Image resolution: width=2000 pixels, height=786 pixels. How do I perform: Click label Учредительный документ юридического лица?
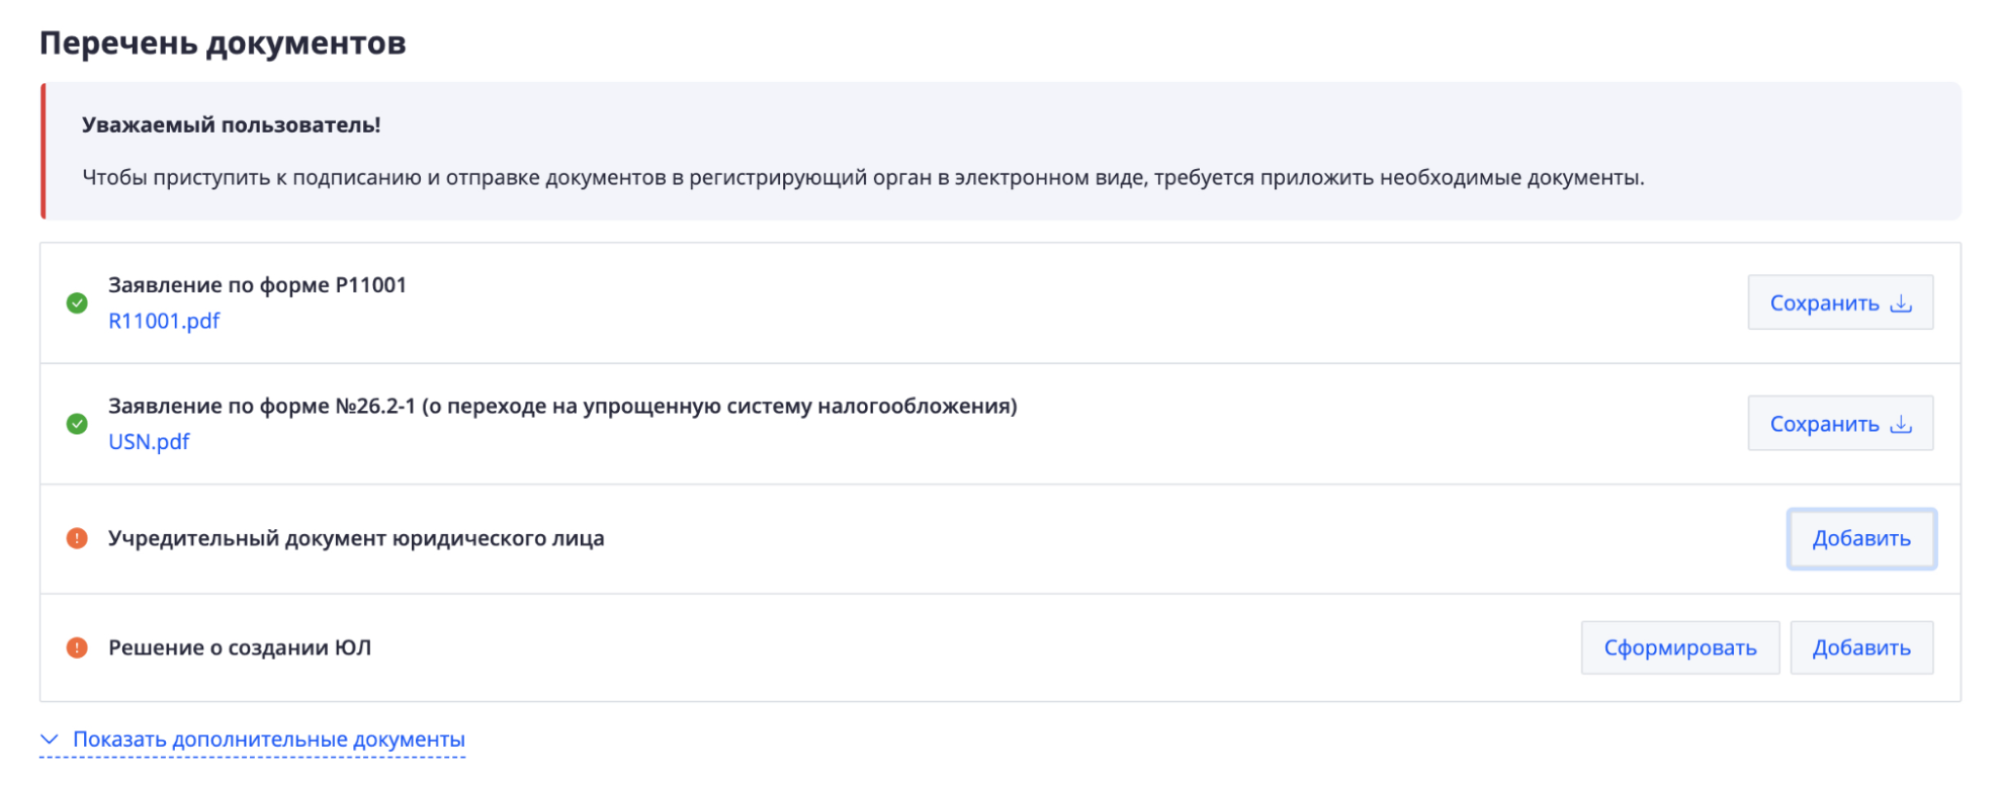356,538
